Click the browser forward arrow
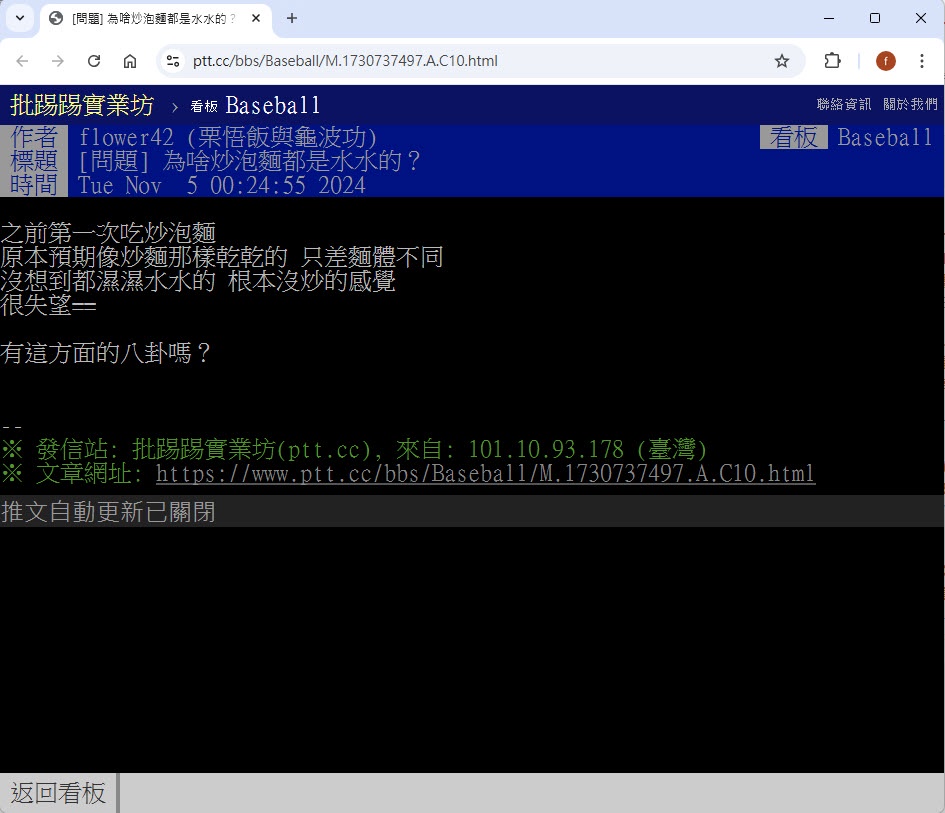The image size is (945, 813). pyautogui.click(x=58, y=61)
